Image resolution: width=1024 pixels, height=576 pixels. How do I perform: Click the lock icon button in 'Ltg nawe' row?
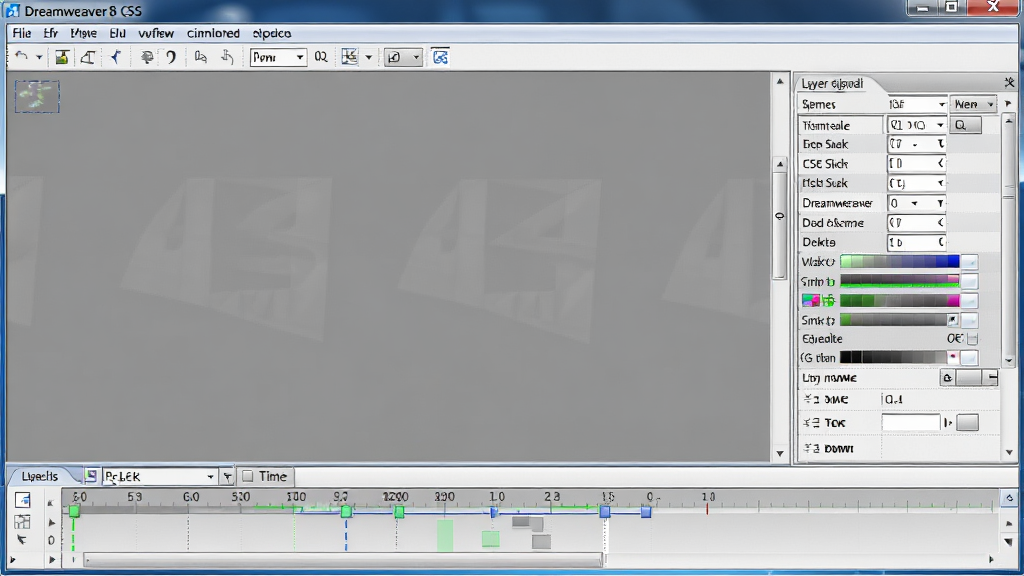tap(947, 378)
